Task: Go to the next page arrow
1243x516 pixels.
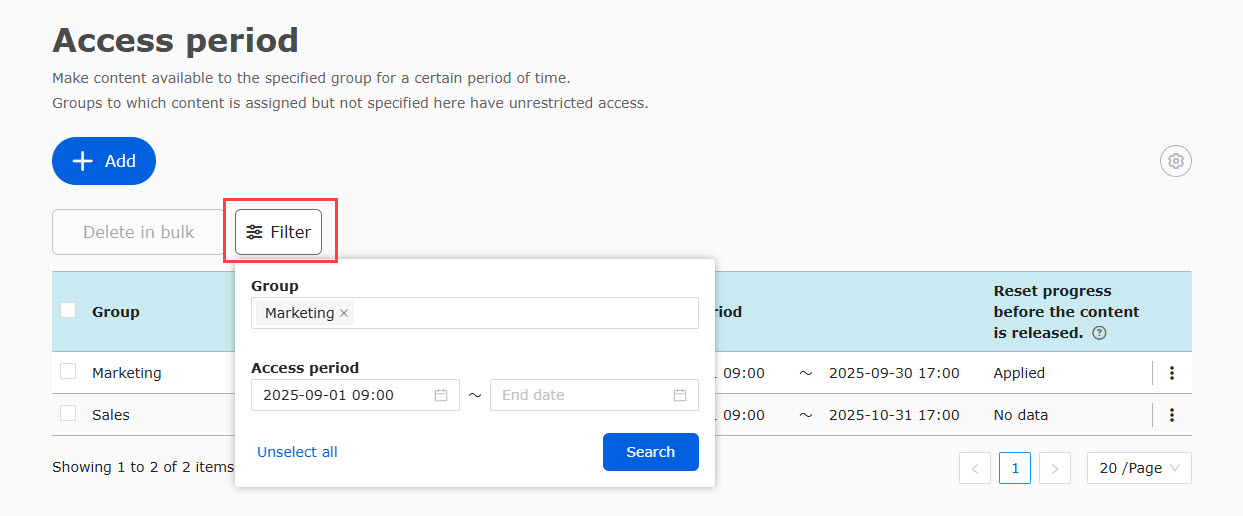Action: [1055, 468]
